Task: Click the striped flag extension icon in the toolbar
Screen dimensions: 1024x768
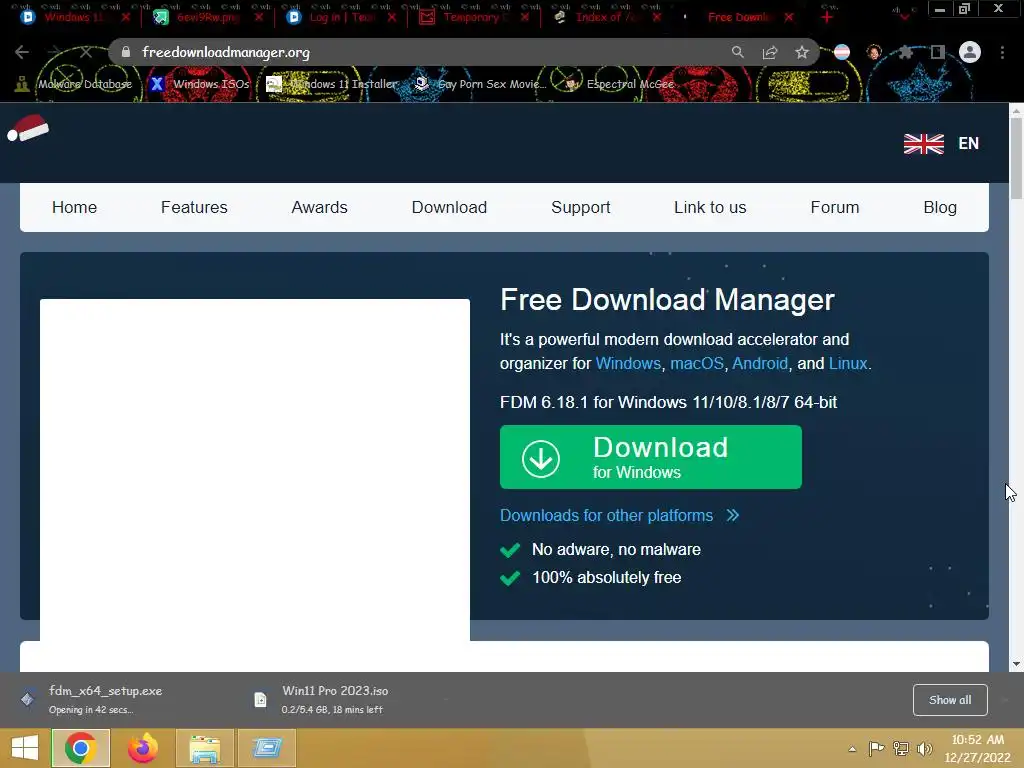Action: (x=842, y=52)
